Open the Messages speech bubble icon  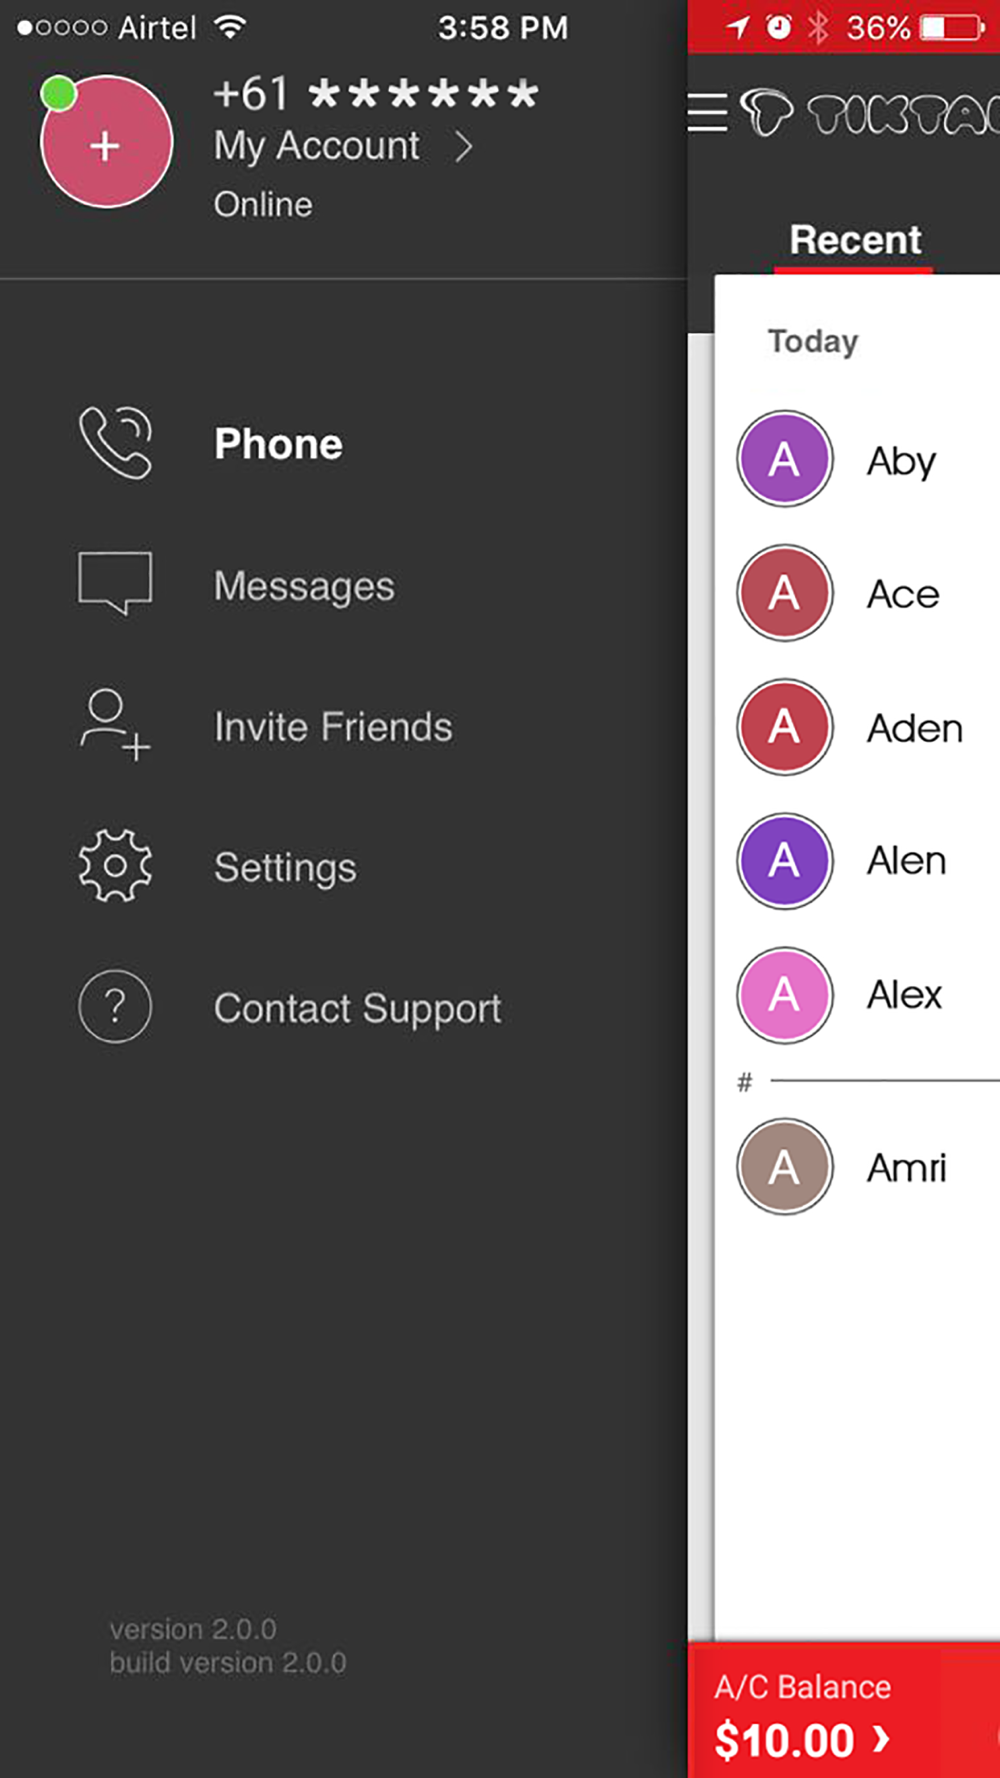click(115, 582)
